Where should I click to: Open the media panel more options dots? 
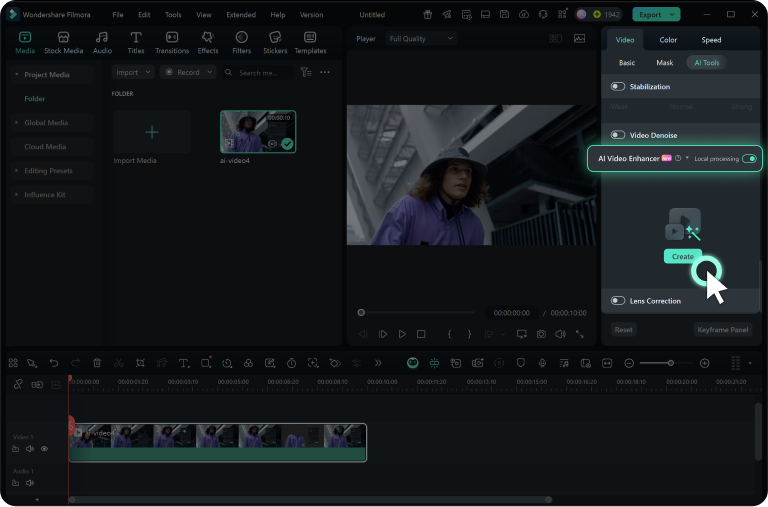[325, 72]
